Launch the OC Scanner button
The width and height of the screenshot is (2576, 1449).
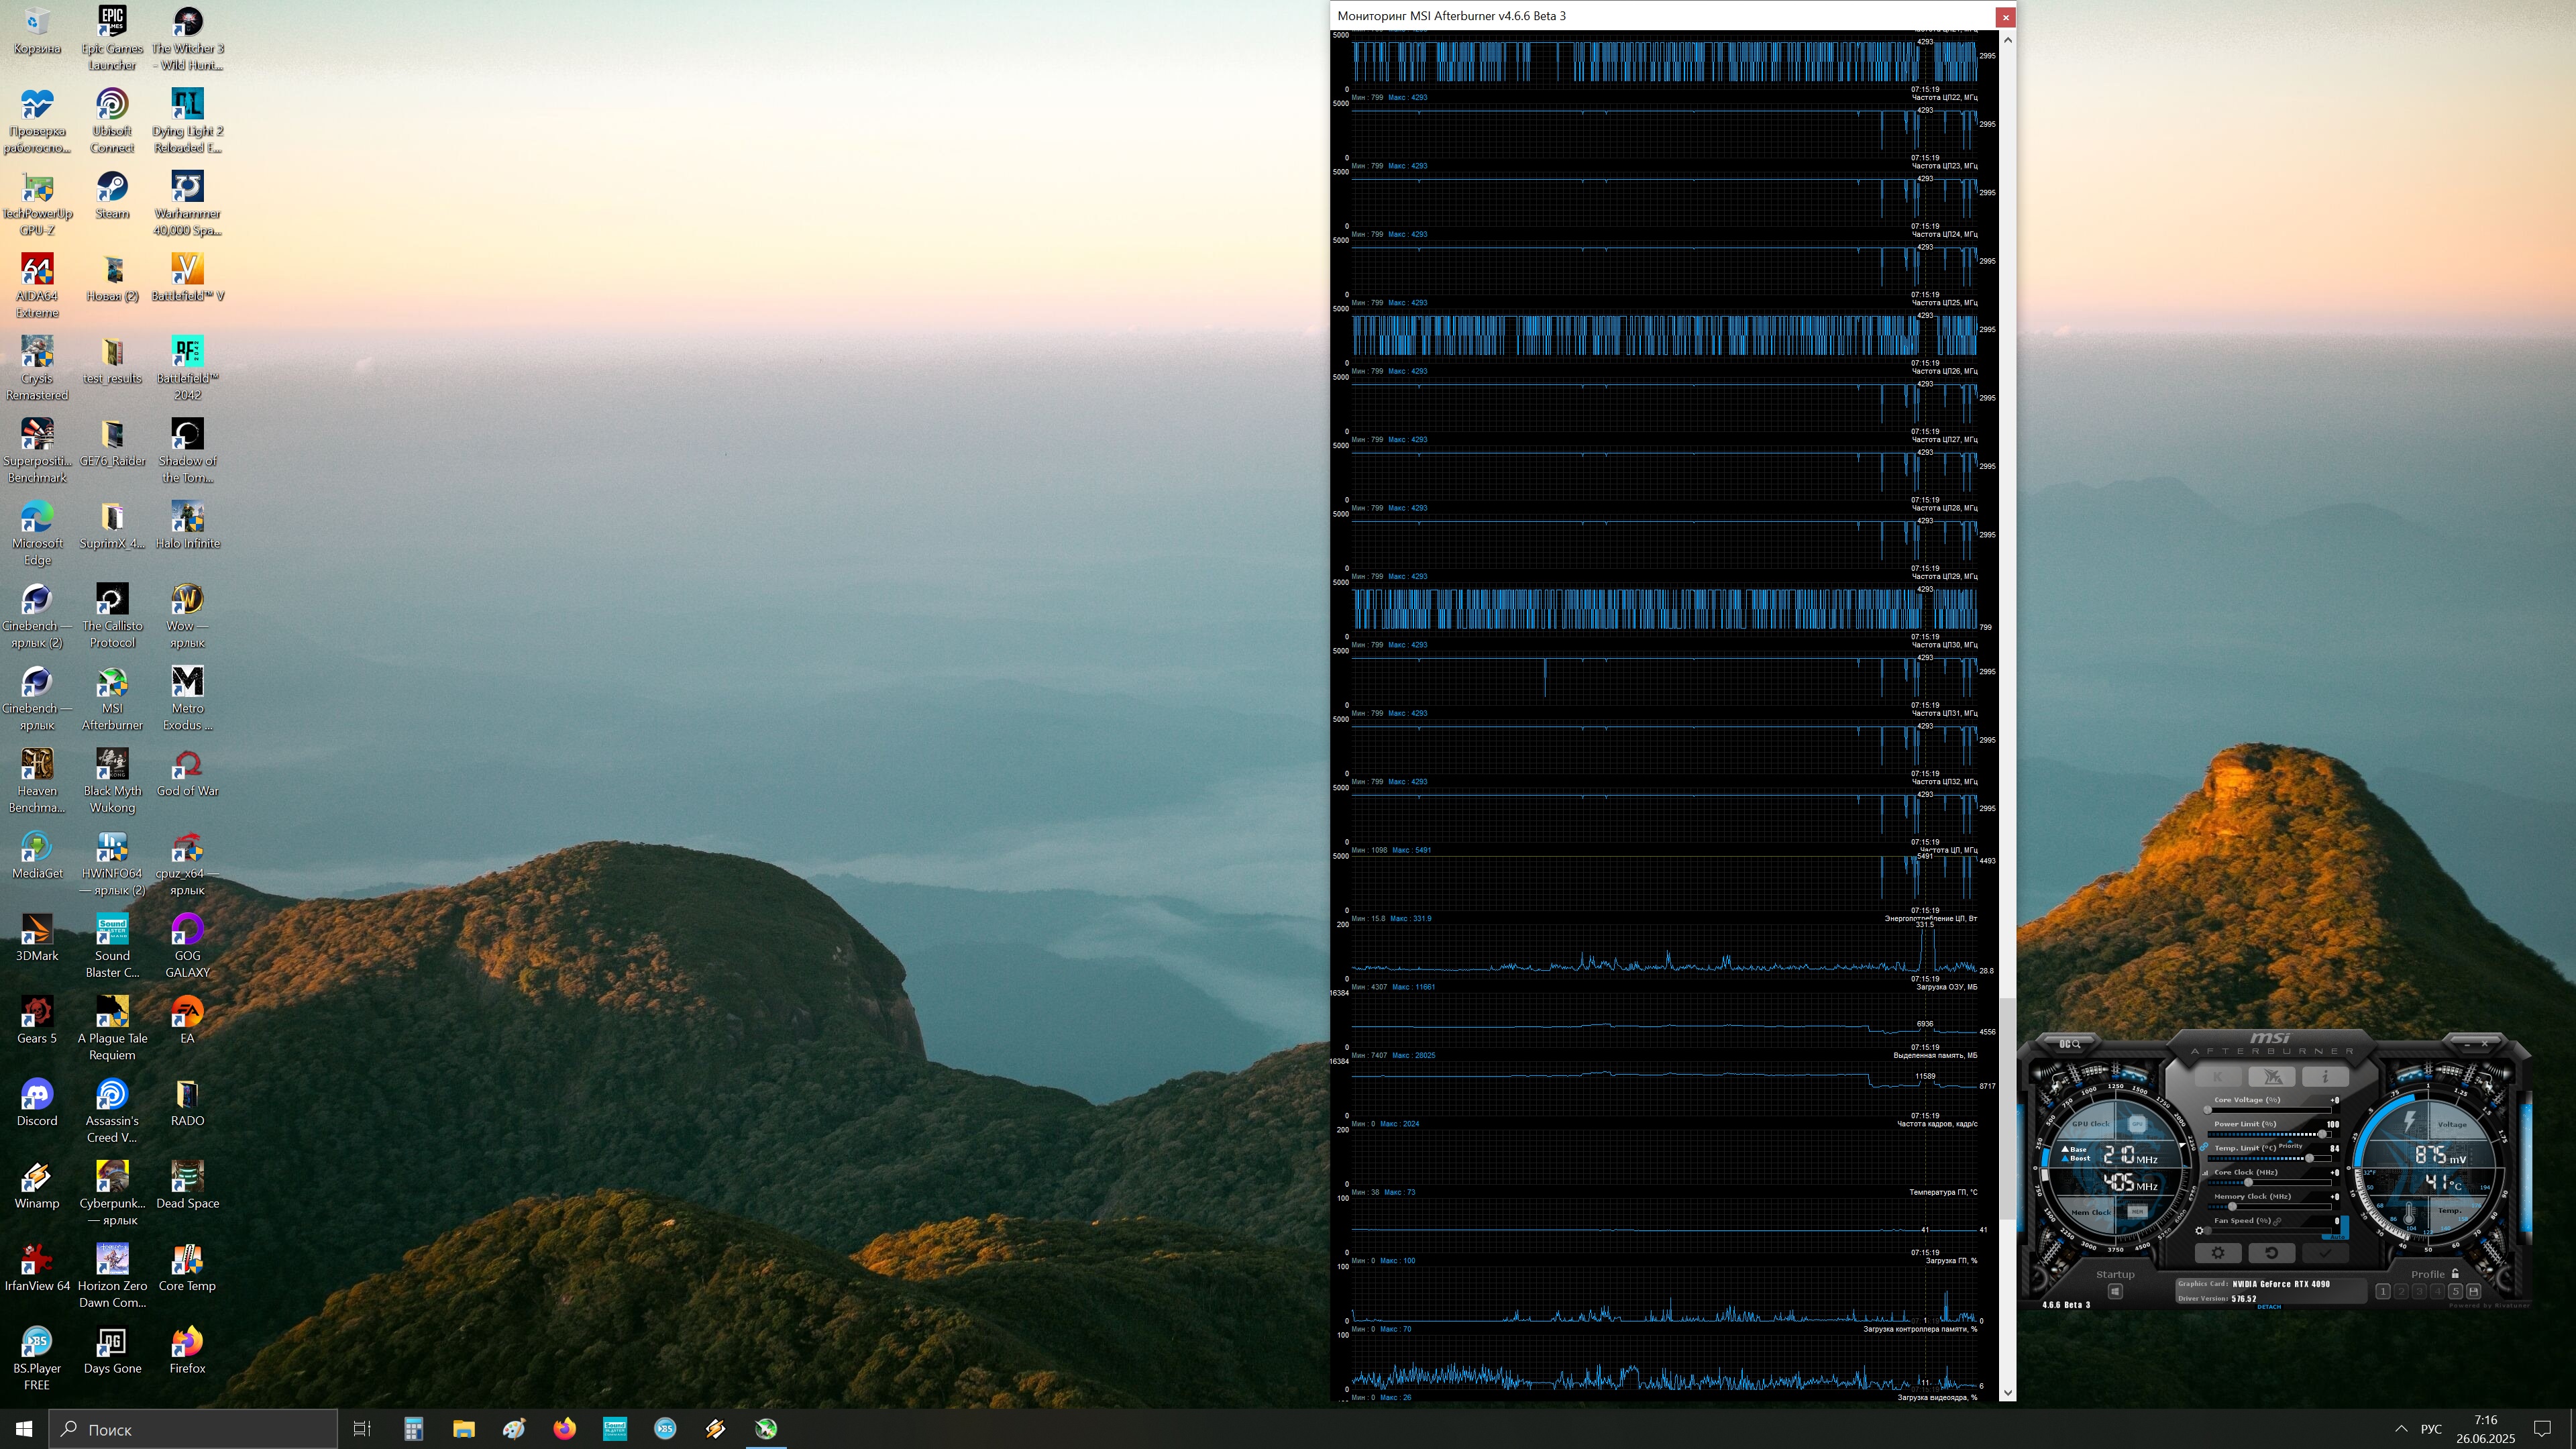coord(2069,1043)
